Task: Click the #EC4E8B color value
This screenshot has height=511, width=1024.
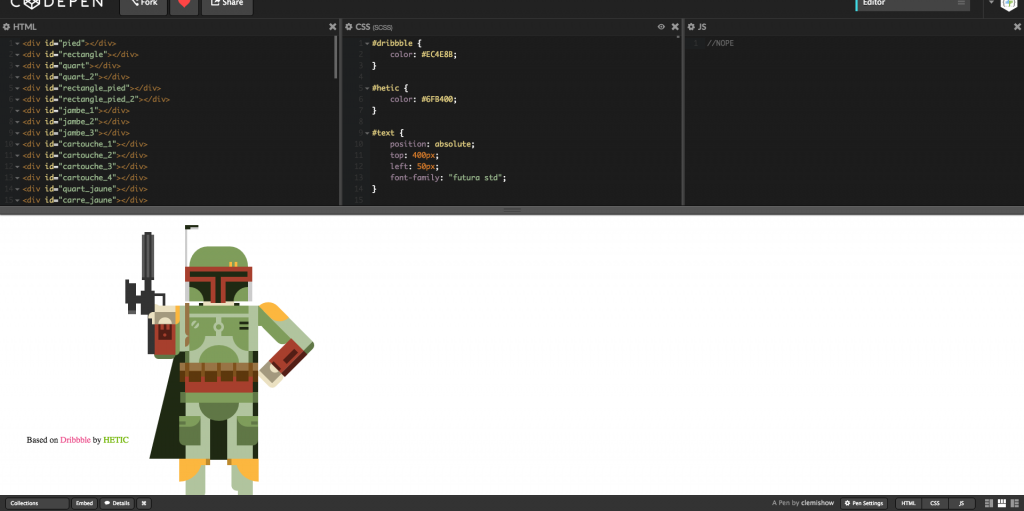Action: [x=440, y=54]
